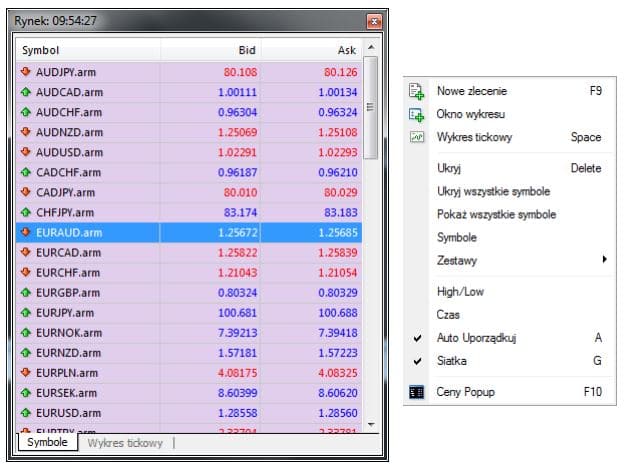Select Pokaż wszystkie symbole menu entry
Screen dimensions: 625x468
496,214
